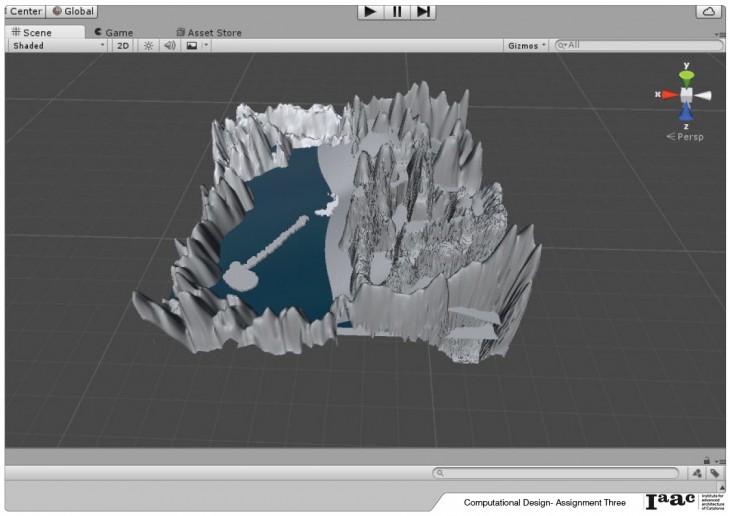The image size is (730, 516).
Task: Toggle scene effects image icon
Action: tap(191, 45)
